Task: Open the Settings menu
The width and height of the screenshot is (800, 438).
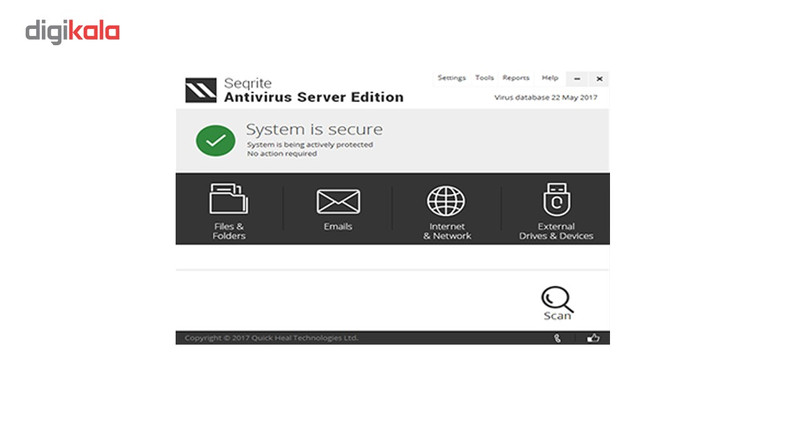Action: click(452, 78)
